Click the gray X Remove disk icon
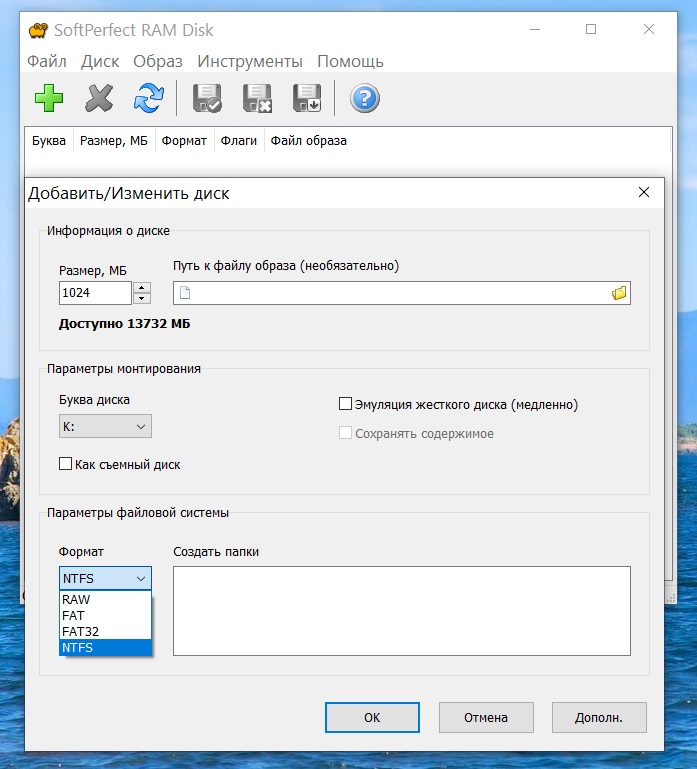 point(99,98)
